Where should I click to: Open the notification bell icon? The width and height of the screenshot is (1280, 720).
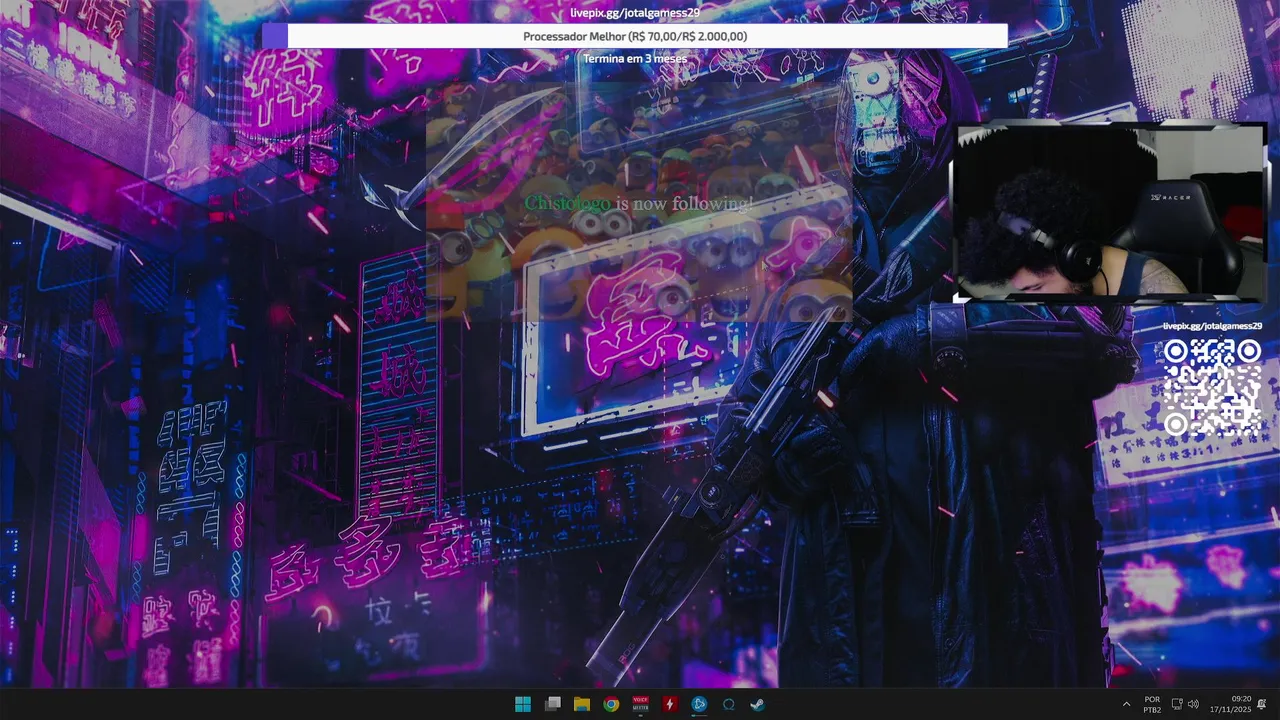(x=1262, y=704)
